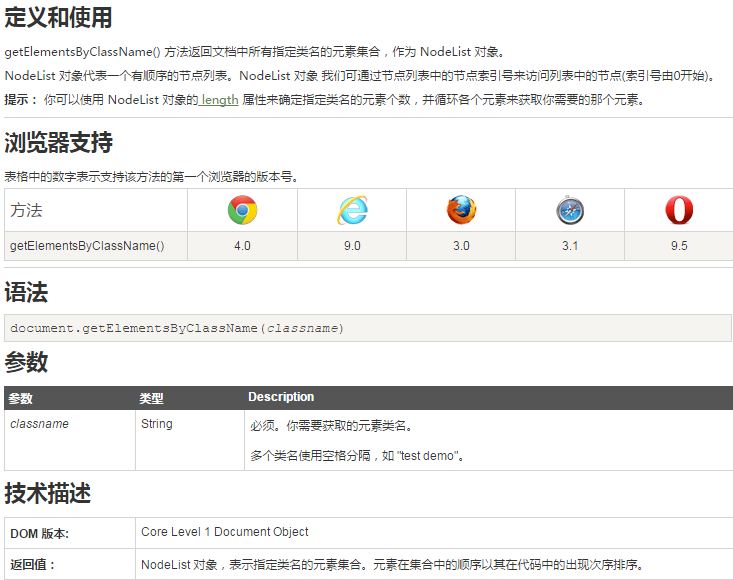Click the Safari compass icon
The height and width of the screenshot is (580, 733).
(570, 210)
